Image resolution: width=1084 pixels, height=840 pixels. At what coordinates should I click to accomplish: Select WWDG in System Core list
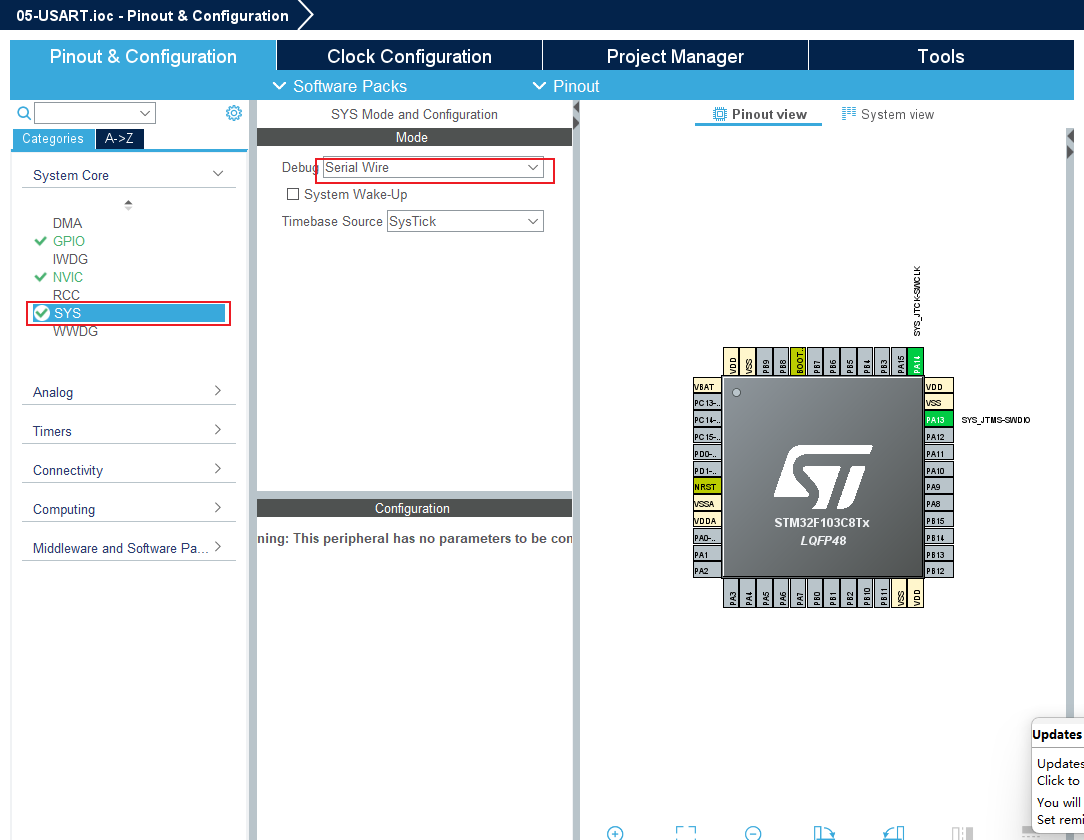tap(75, 331)
